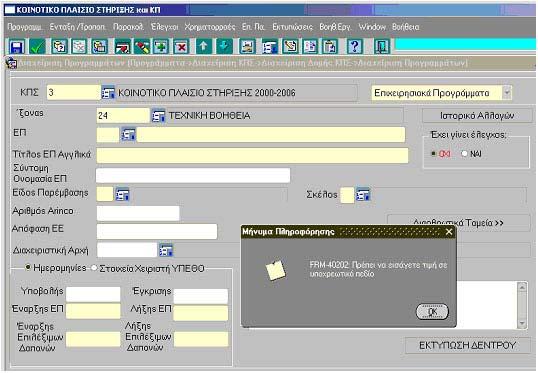The height and width of the screenshot is (373, 538).
Task: Open the Window menu
Action: point(372,27)
